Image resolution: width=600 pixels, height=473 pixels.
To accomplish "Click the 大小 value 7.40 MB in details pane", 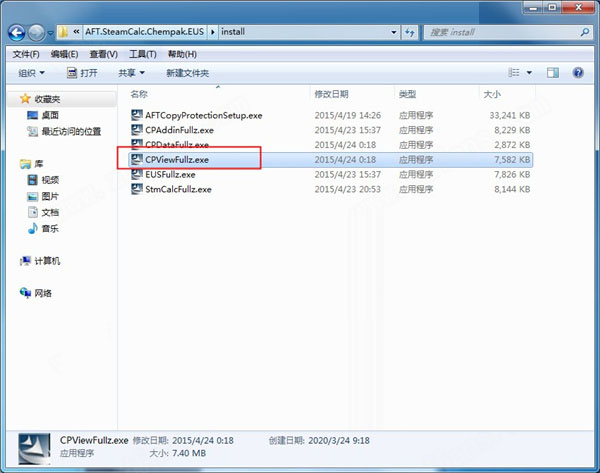I will tap(189, 453).
